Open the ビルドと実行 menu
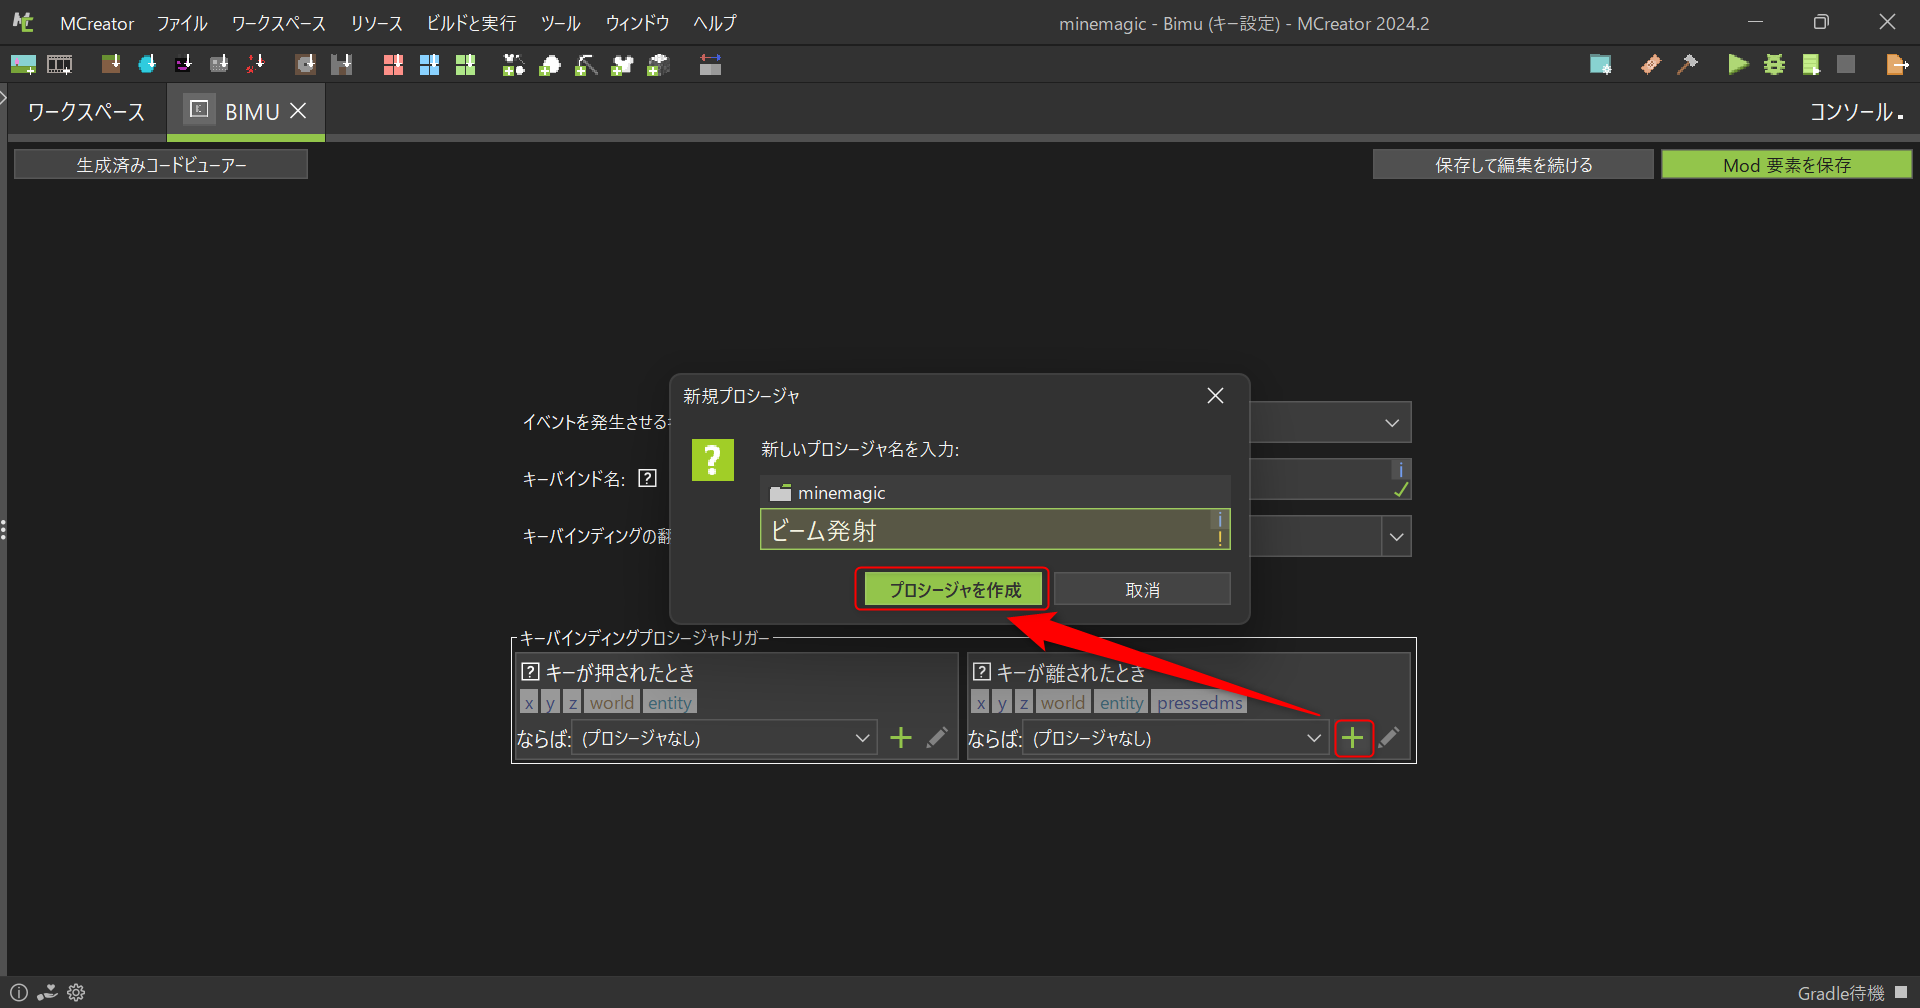 pyautogui.click(x=472, y=23)
